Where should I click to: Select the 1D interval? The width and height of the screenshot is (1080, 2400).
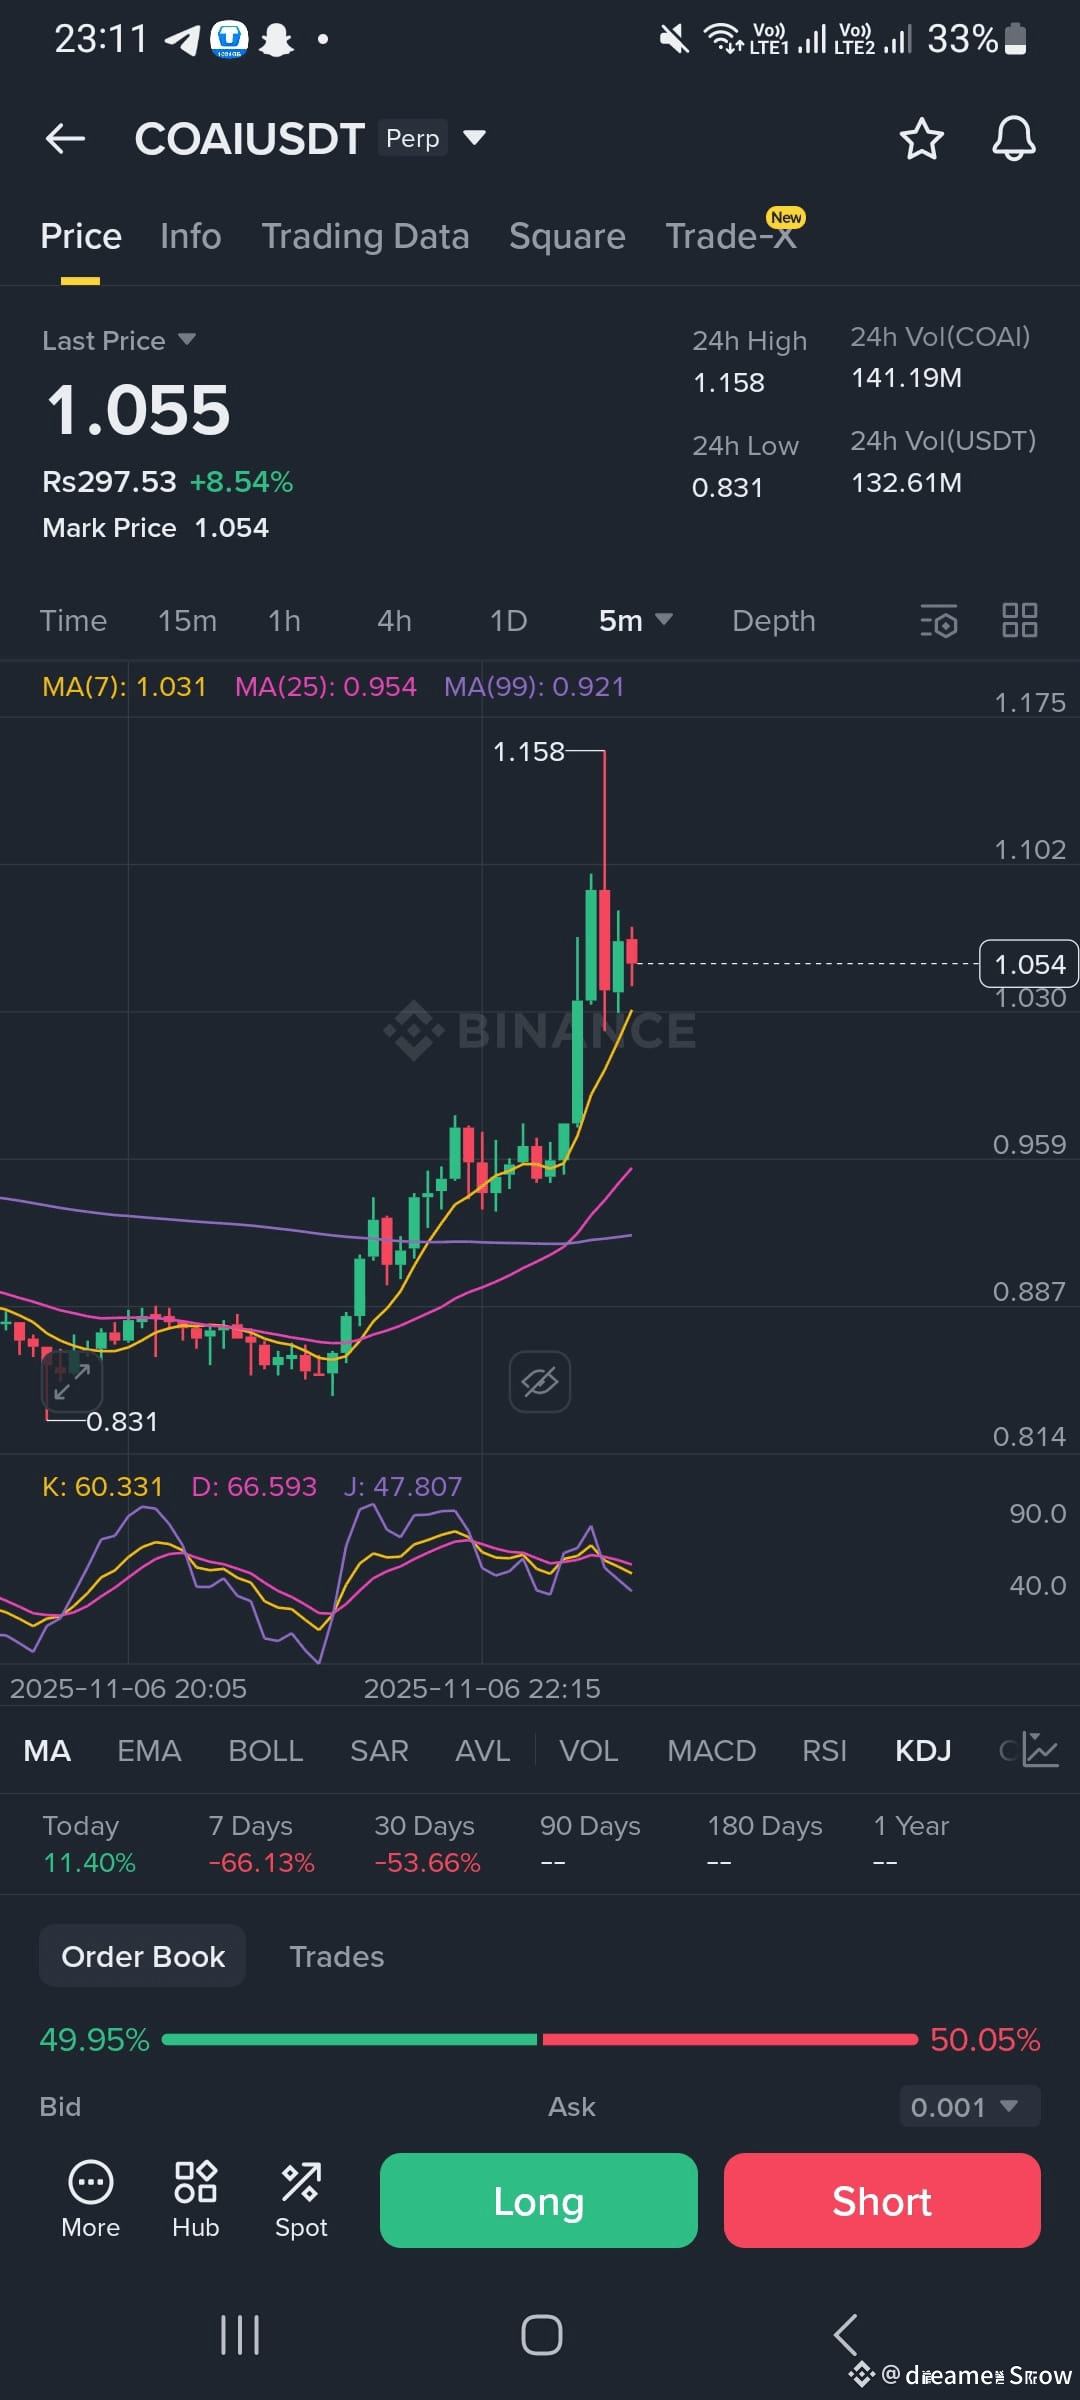pos(508,621)
